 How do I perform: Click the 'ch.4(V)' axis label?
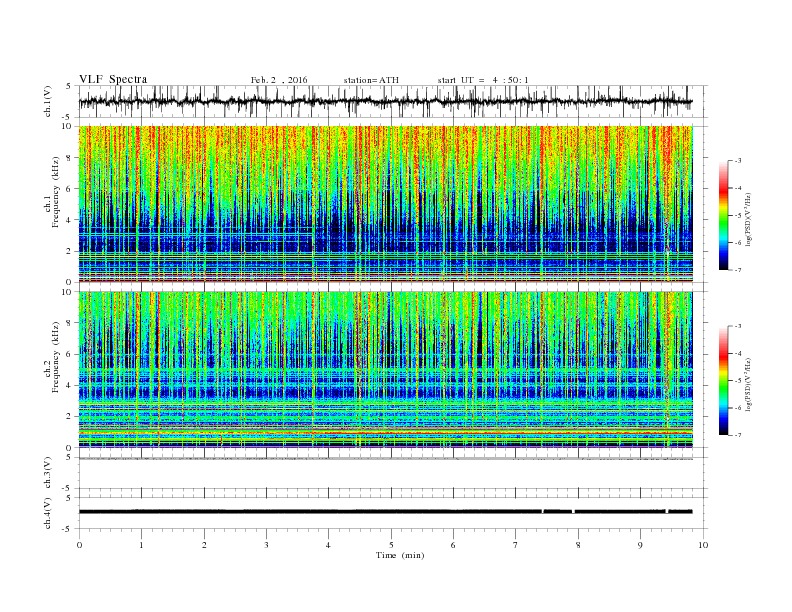tap(48, 513)
